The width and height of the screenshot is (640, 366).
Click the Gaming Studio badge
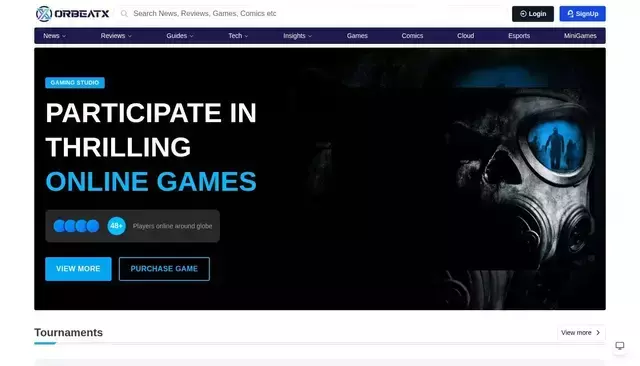(75, 83)
